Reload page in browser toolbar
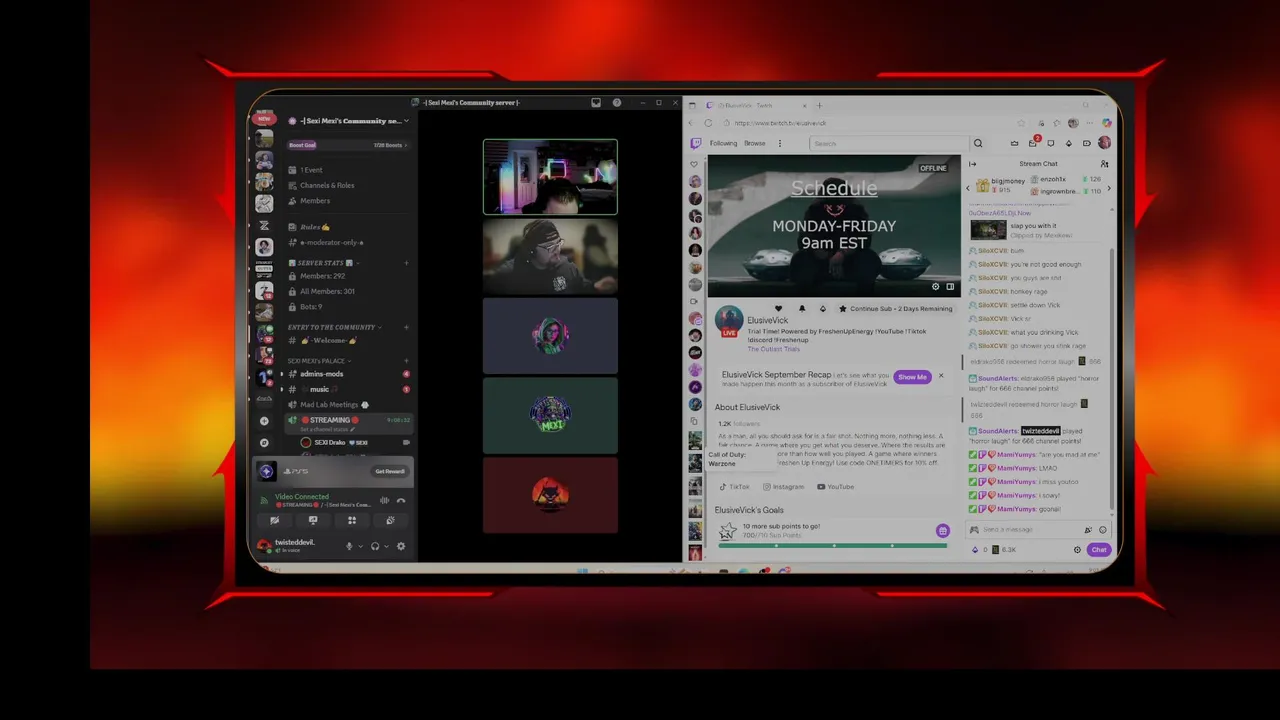 point(708,123)
